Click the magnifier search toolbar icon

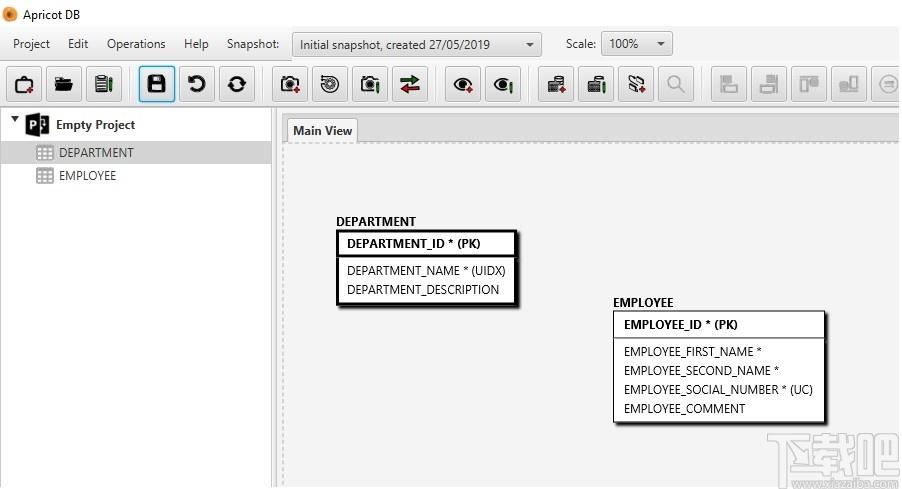click(676, 85)
